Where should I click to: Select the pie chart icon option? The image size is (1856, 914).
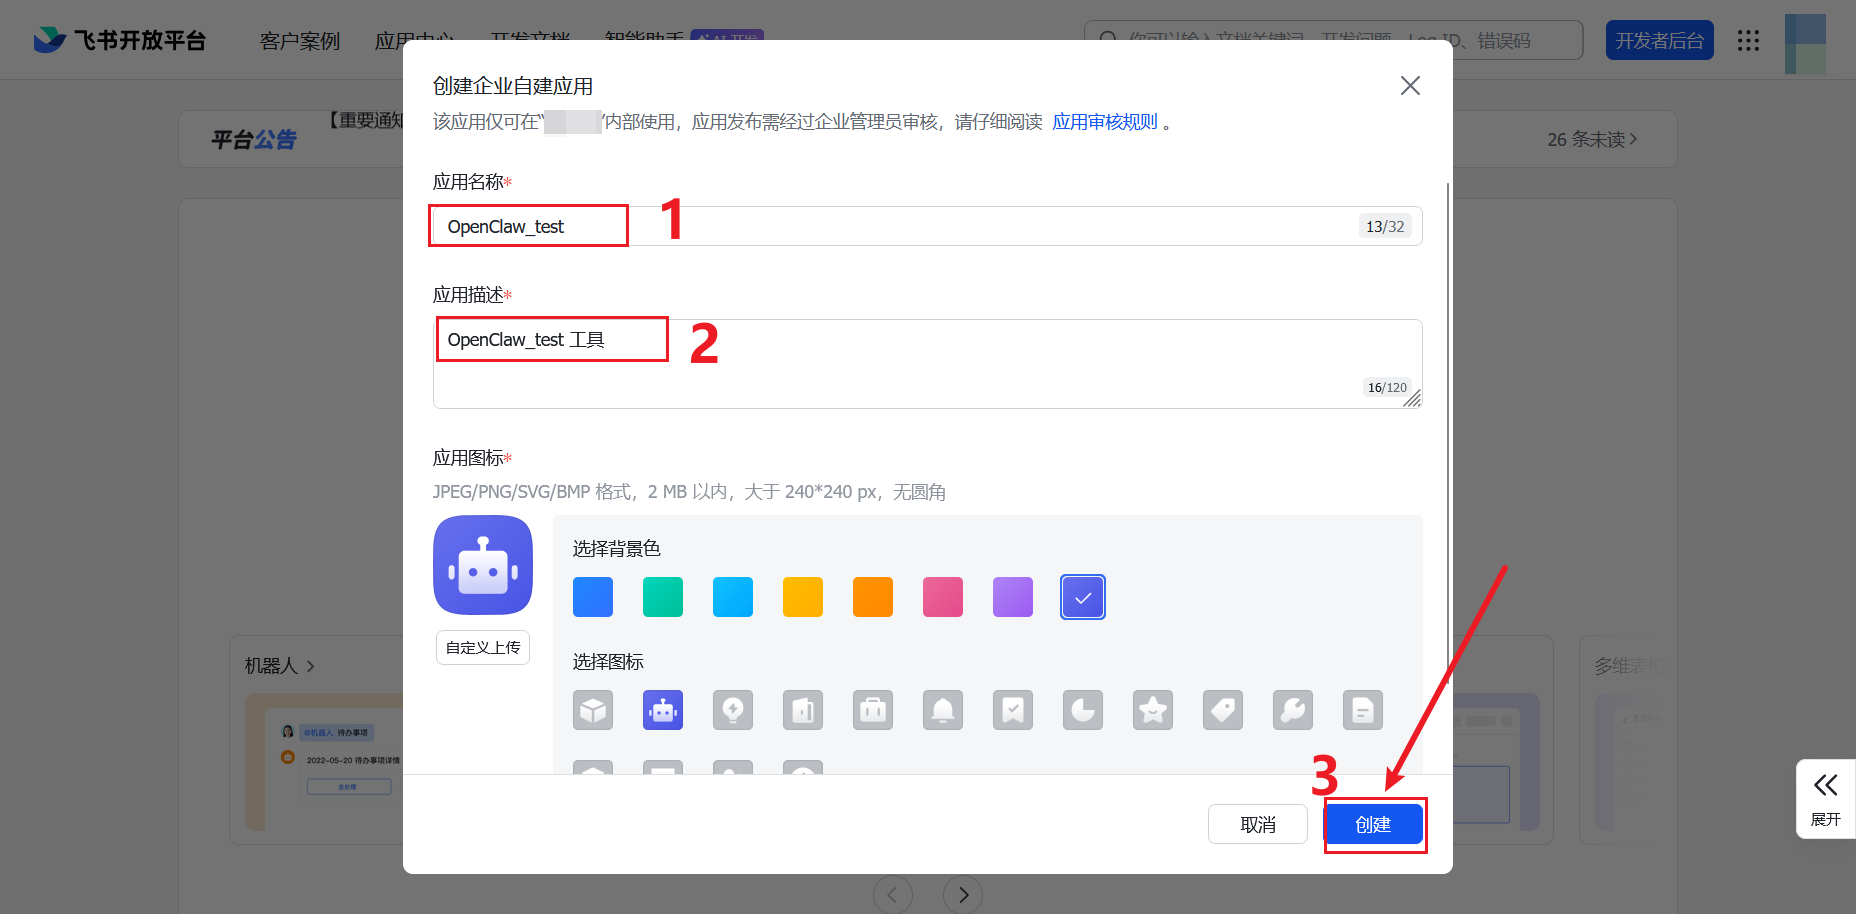pyautogui.click(x=1083, y=710)
